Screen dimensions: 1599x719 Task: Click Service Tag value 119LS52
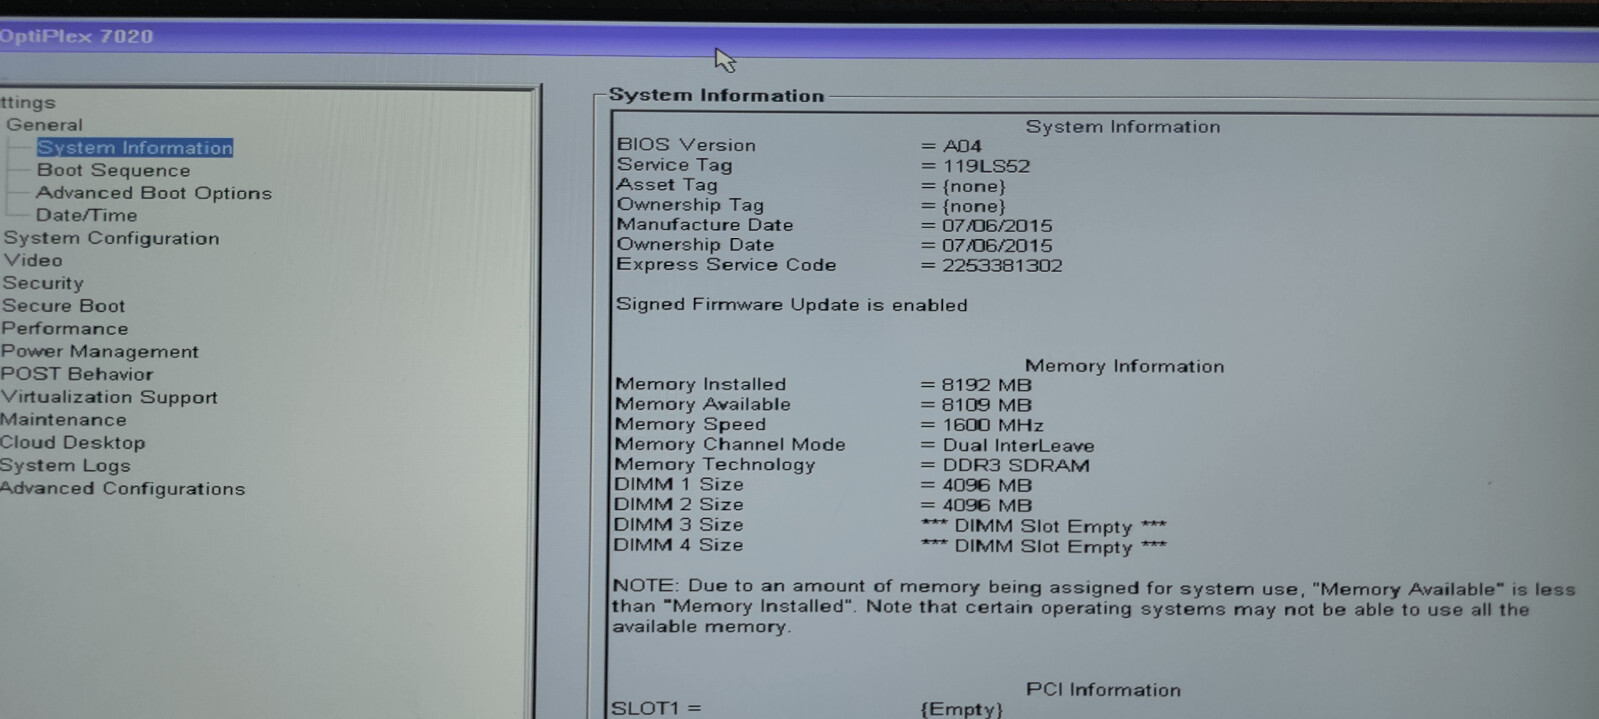(x=986, y=166)
